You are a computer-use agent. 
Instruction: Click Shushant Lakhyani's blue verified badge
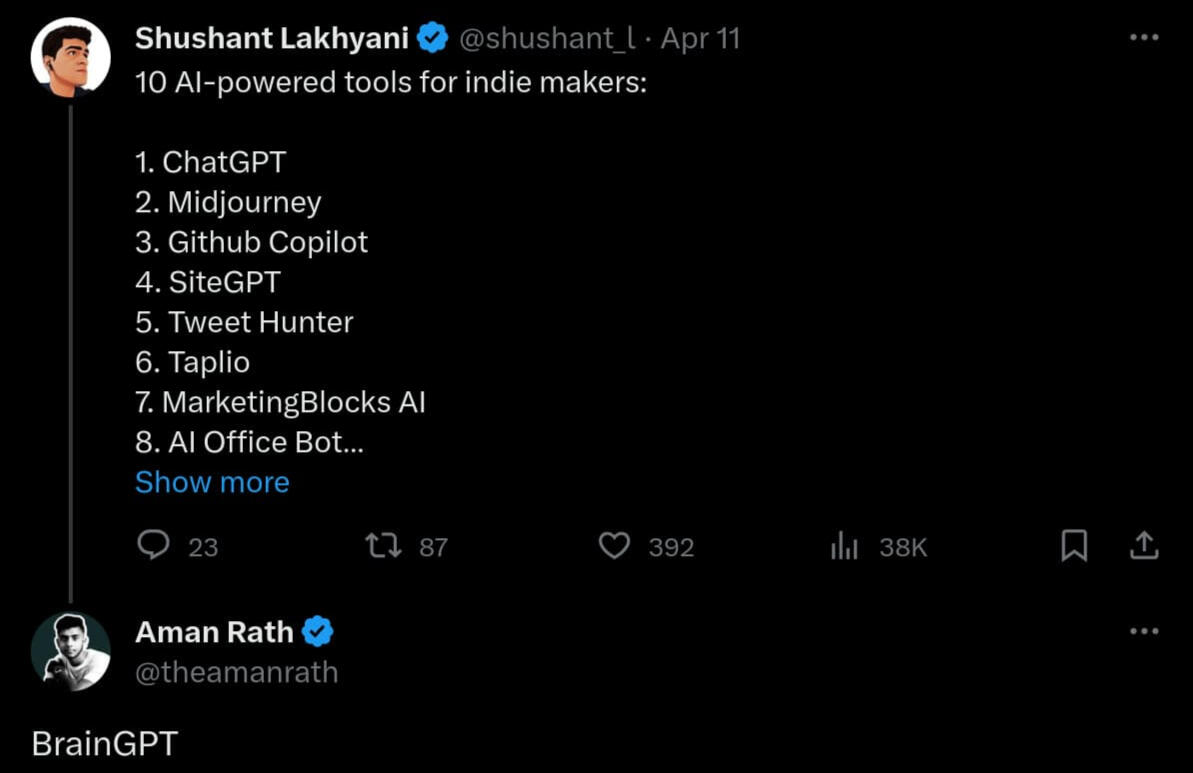tap(432, 39)
